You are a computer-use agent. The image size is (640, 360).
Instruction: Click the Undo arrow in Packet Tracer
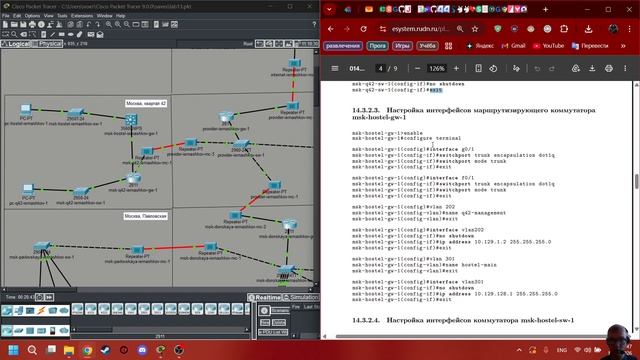pyautogui.click(x=89, y=25)
